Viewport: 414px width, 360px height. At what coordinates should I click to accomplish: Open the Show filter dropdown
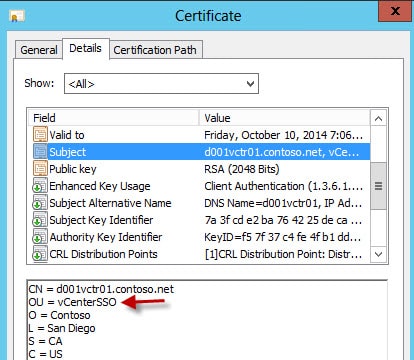tap(161, 83)
